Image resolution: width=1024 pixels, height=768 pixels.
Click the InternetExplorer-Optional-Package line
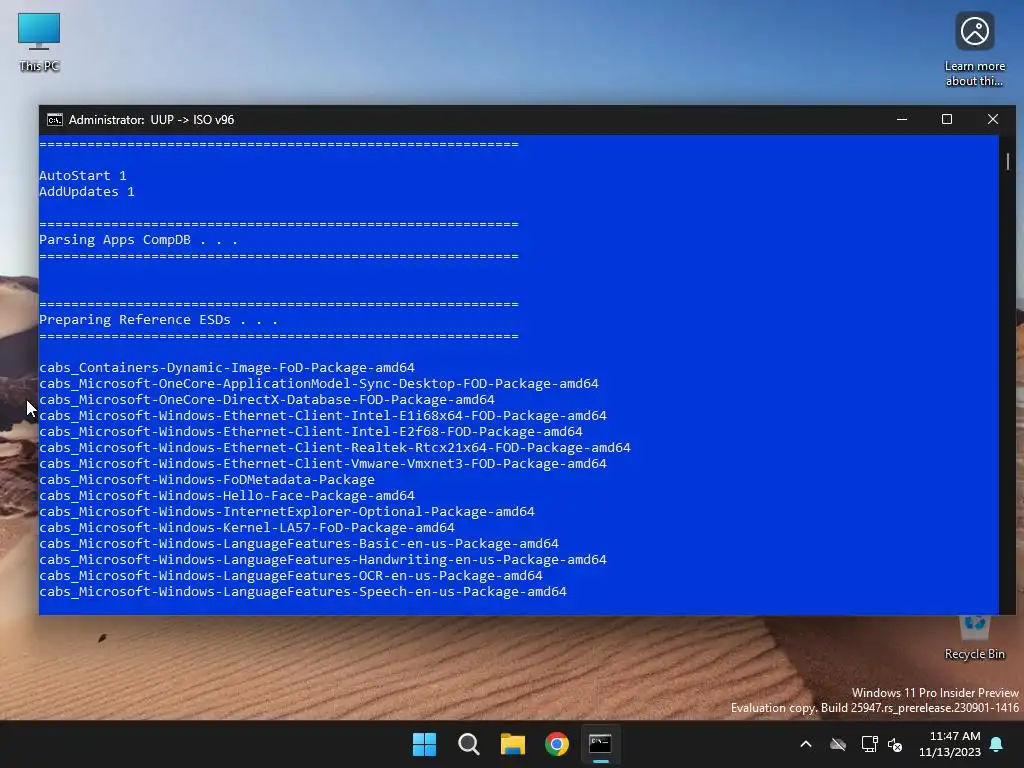point(287,512)
